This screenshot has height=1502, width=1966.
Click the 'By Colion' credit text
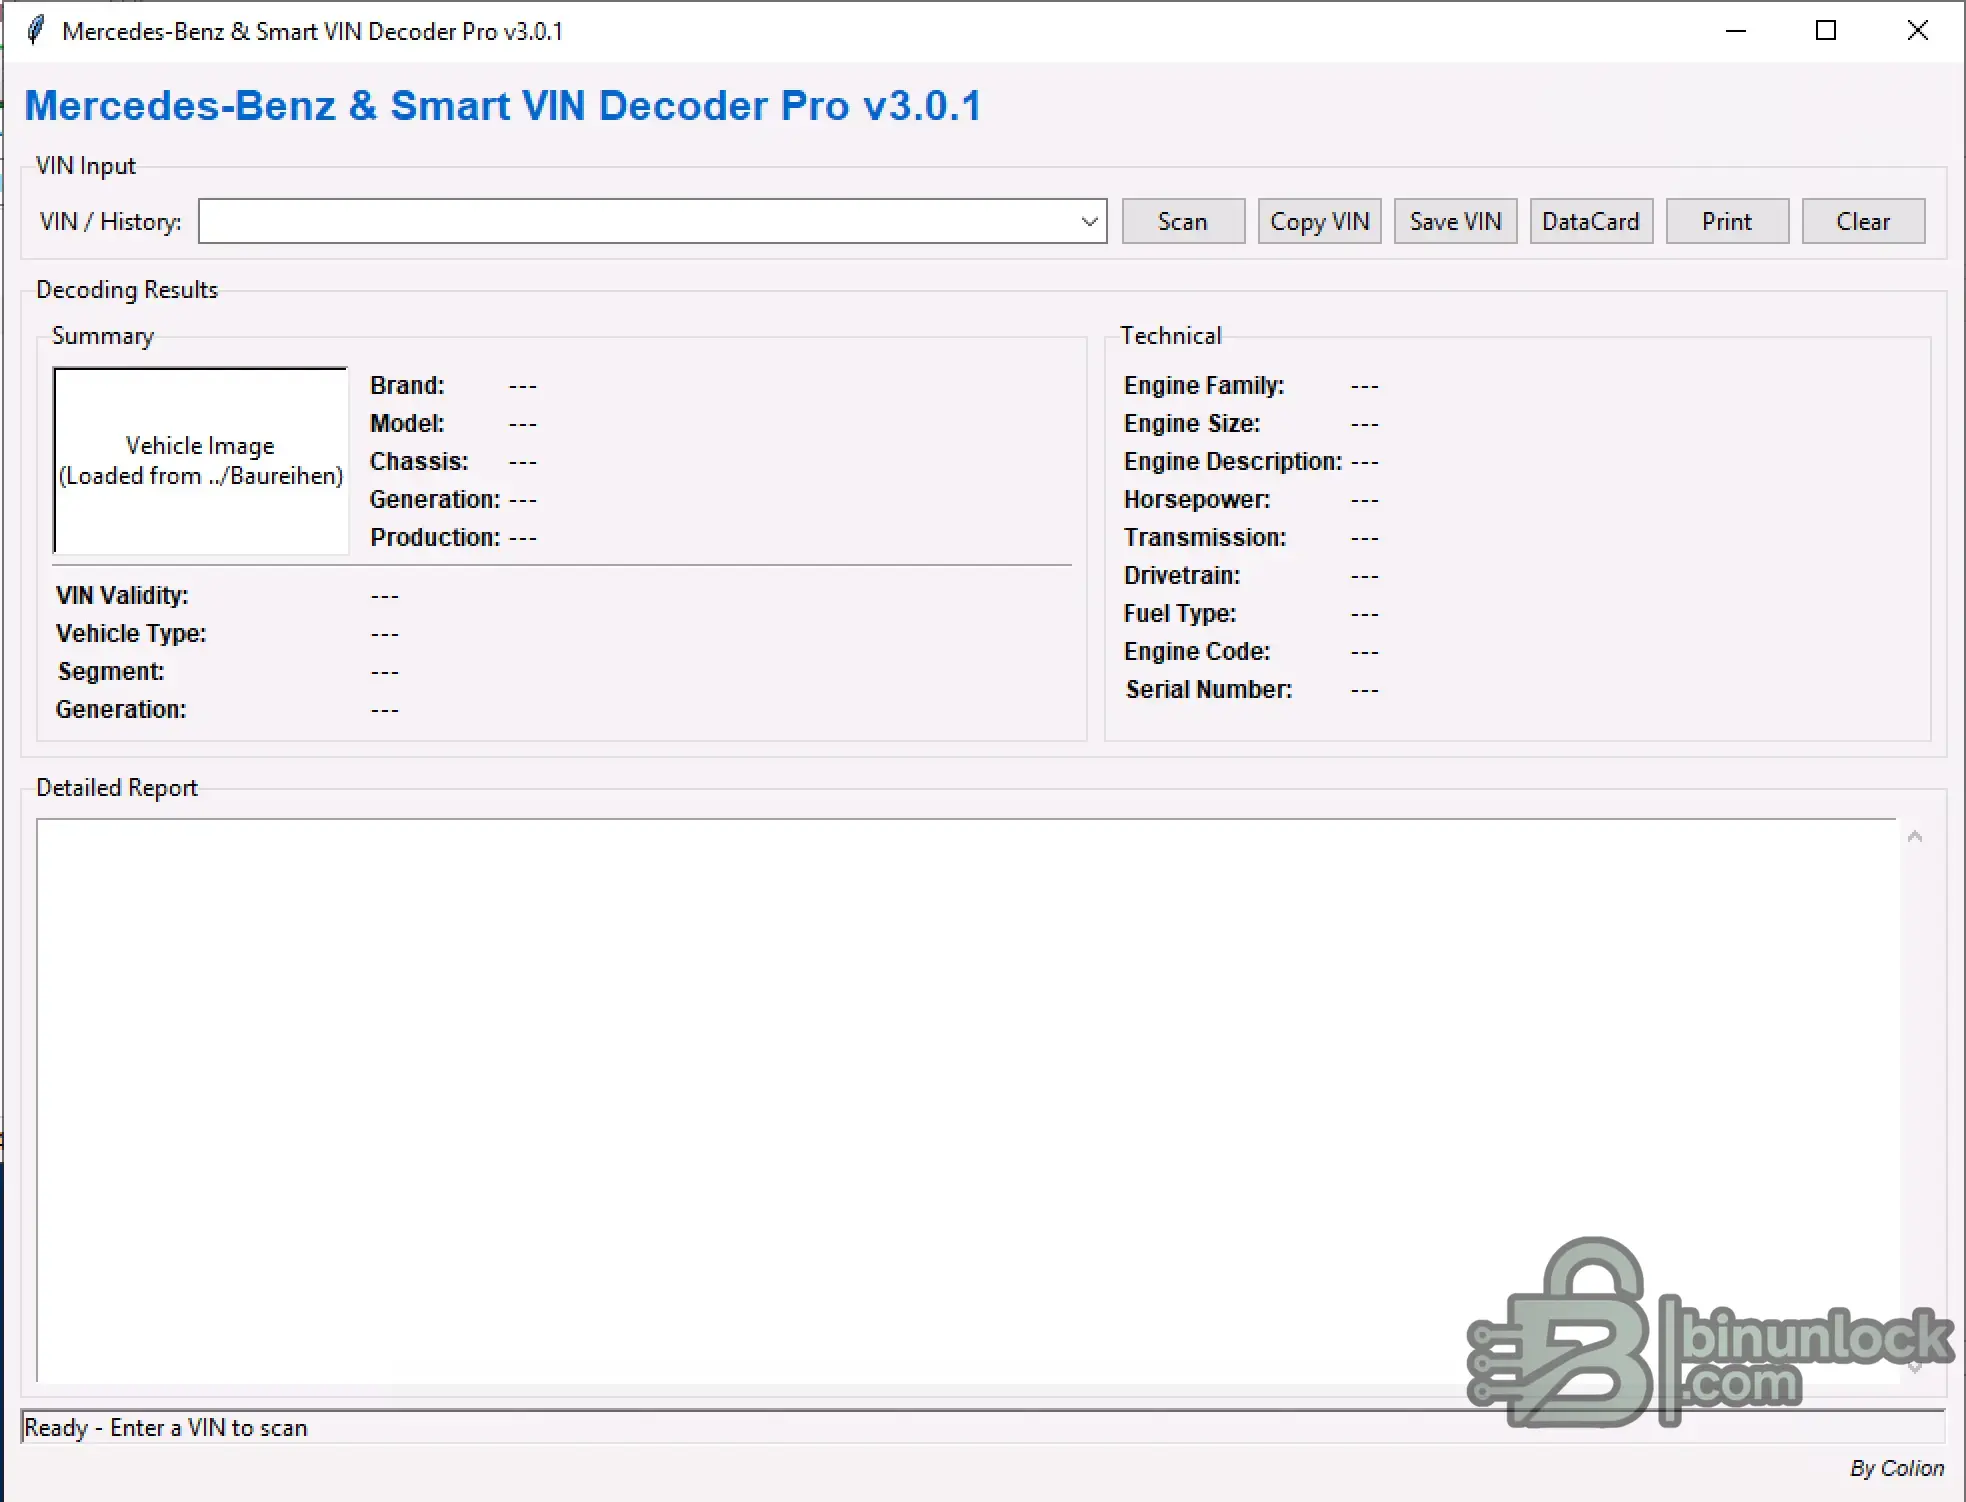click(1897, 1468)
